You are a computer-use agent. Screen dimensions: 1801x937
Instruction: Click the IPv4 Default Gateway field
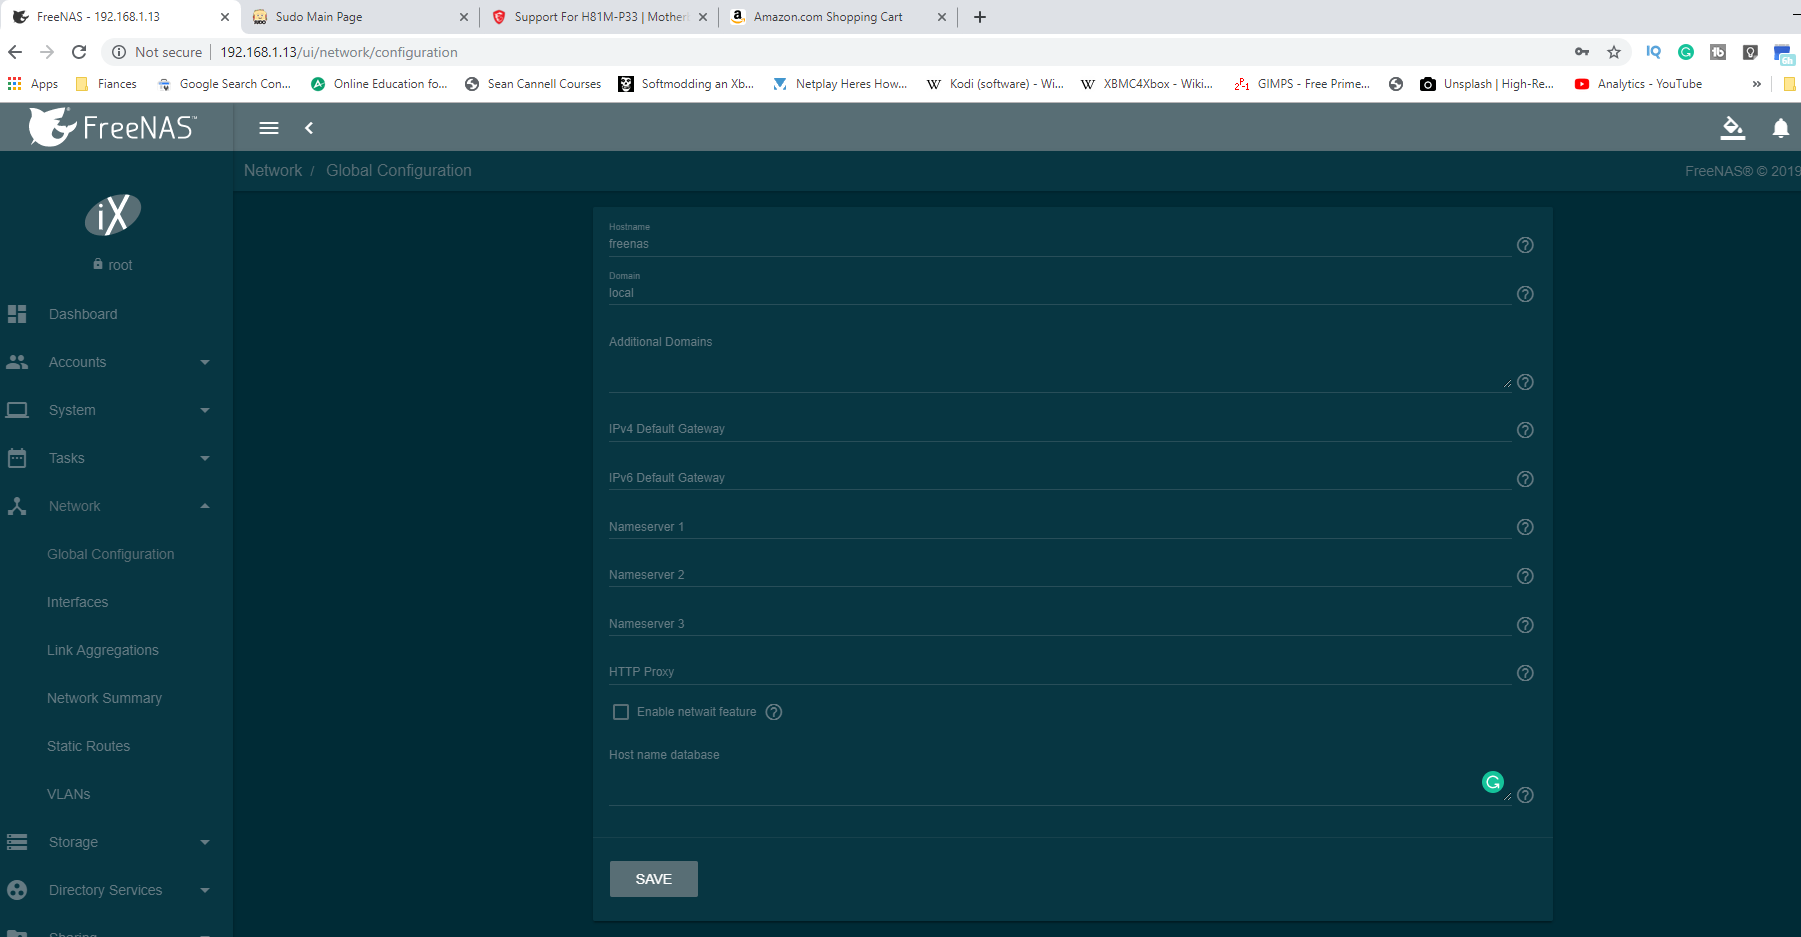tap(1060, 429)
